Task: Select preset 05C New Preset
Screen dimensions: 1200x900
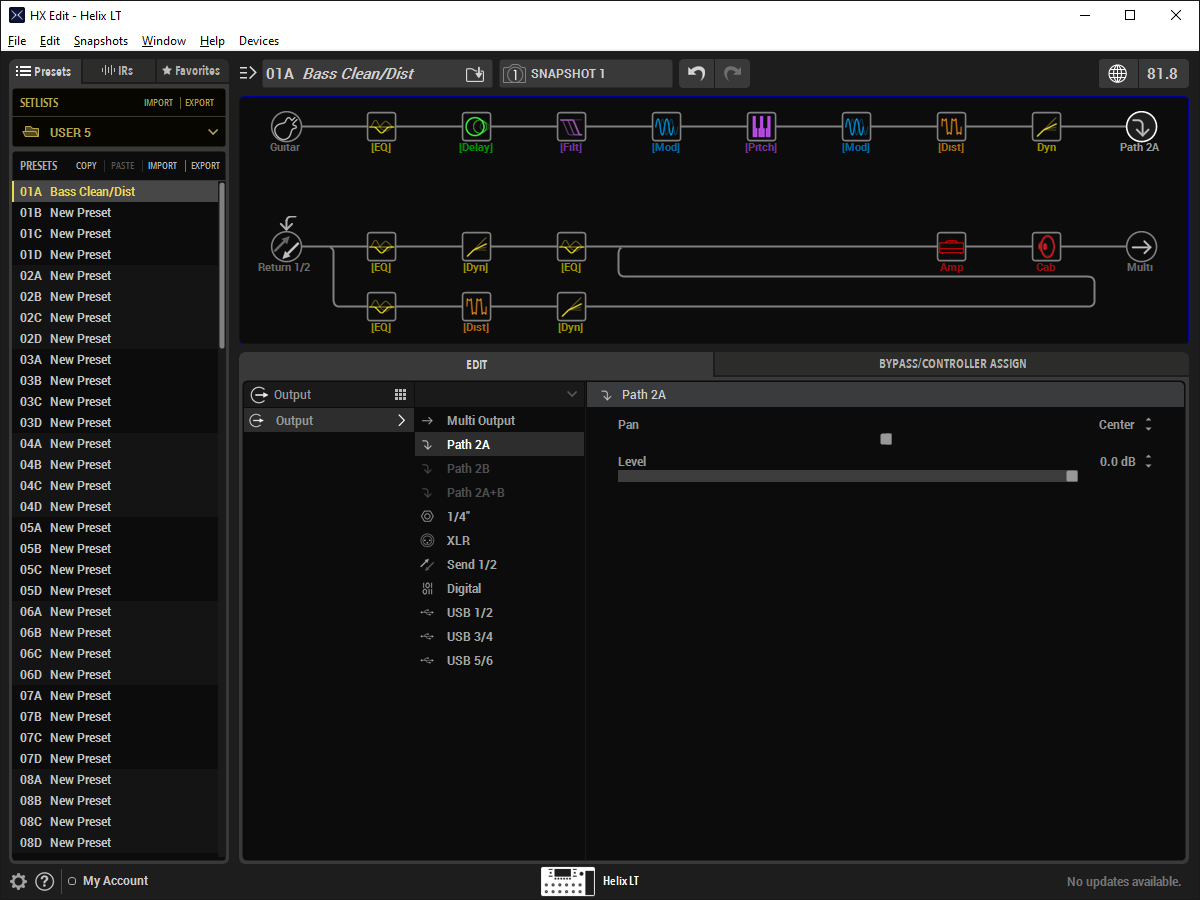Action: coord(115,570)
